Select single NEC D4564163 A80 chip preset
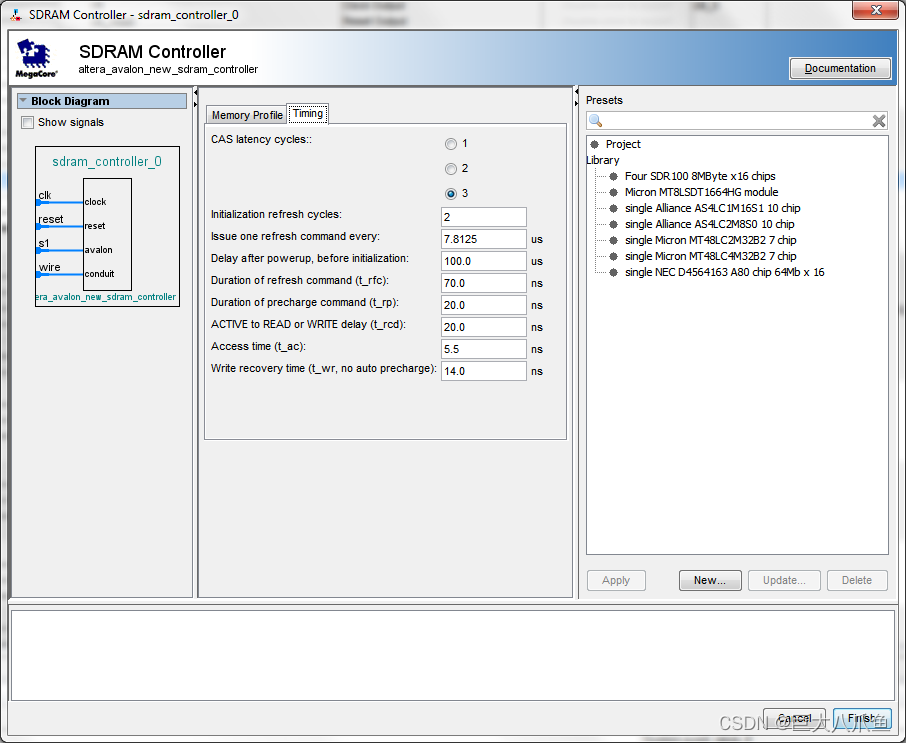Viewport: 906px width, 743px height. point(725,272)
